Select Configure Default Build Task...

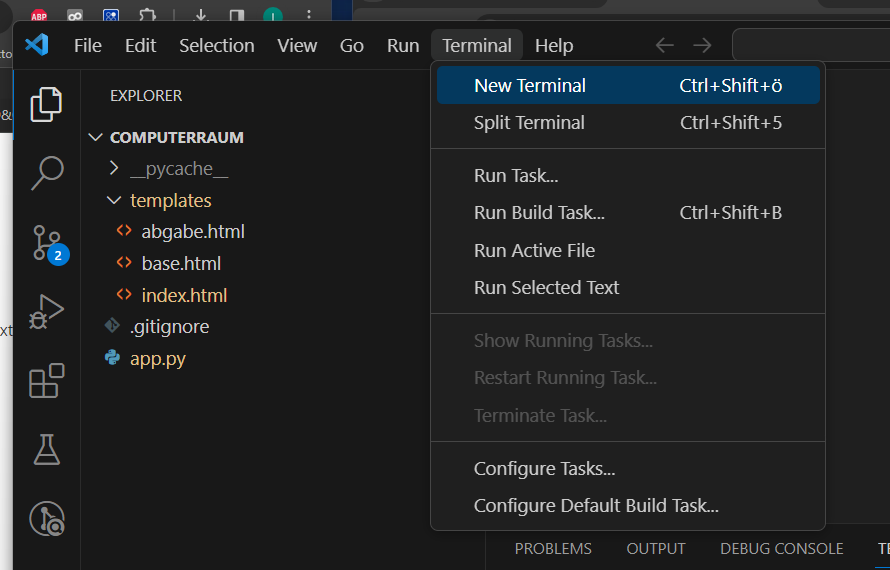tap(596, 506)
